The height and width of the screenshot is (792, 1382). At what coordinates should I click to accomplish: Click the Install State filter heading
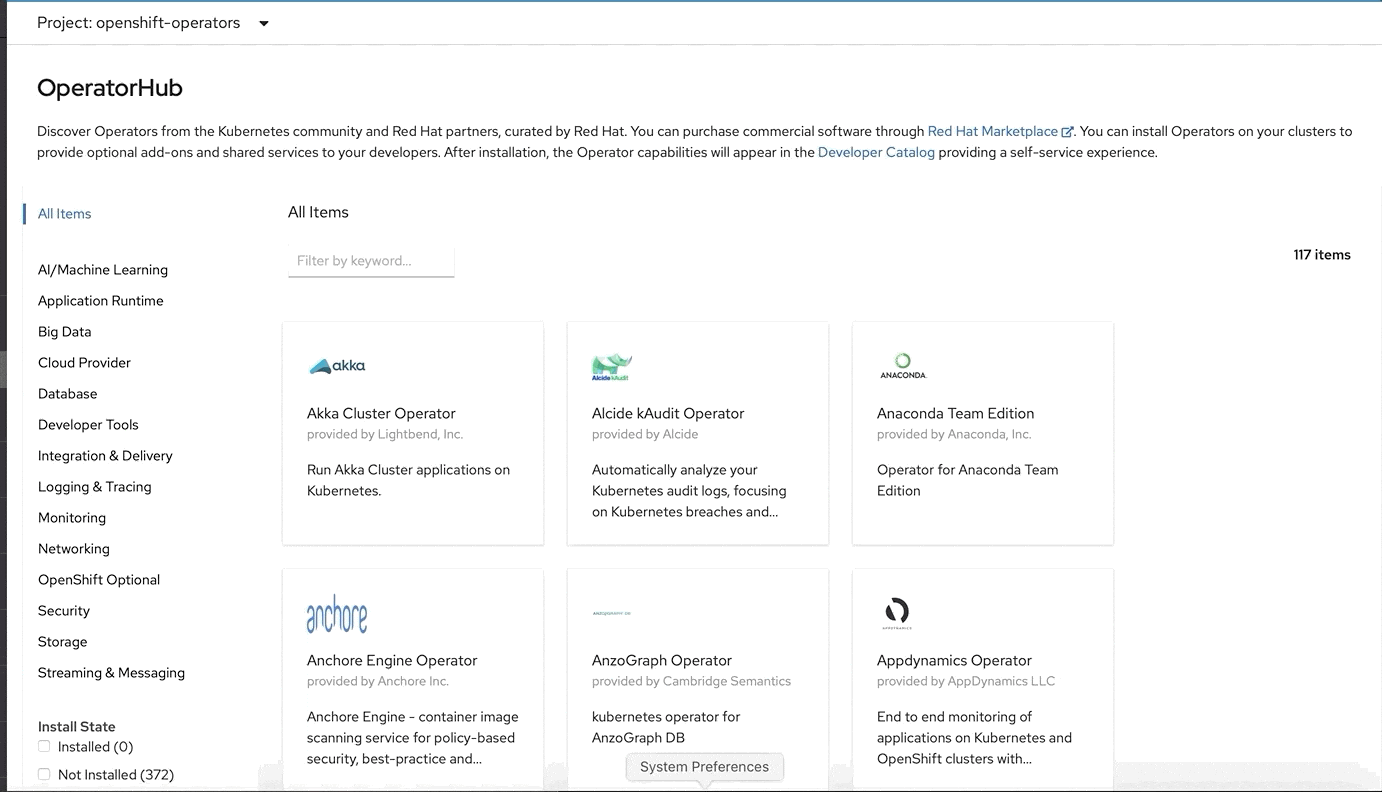click(77, 727)
